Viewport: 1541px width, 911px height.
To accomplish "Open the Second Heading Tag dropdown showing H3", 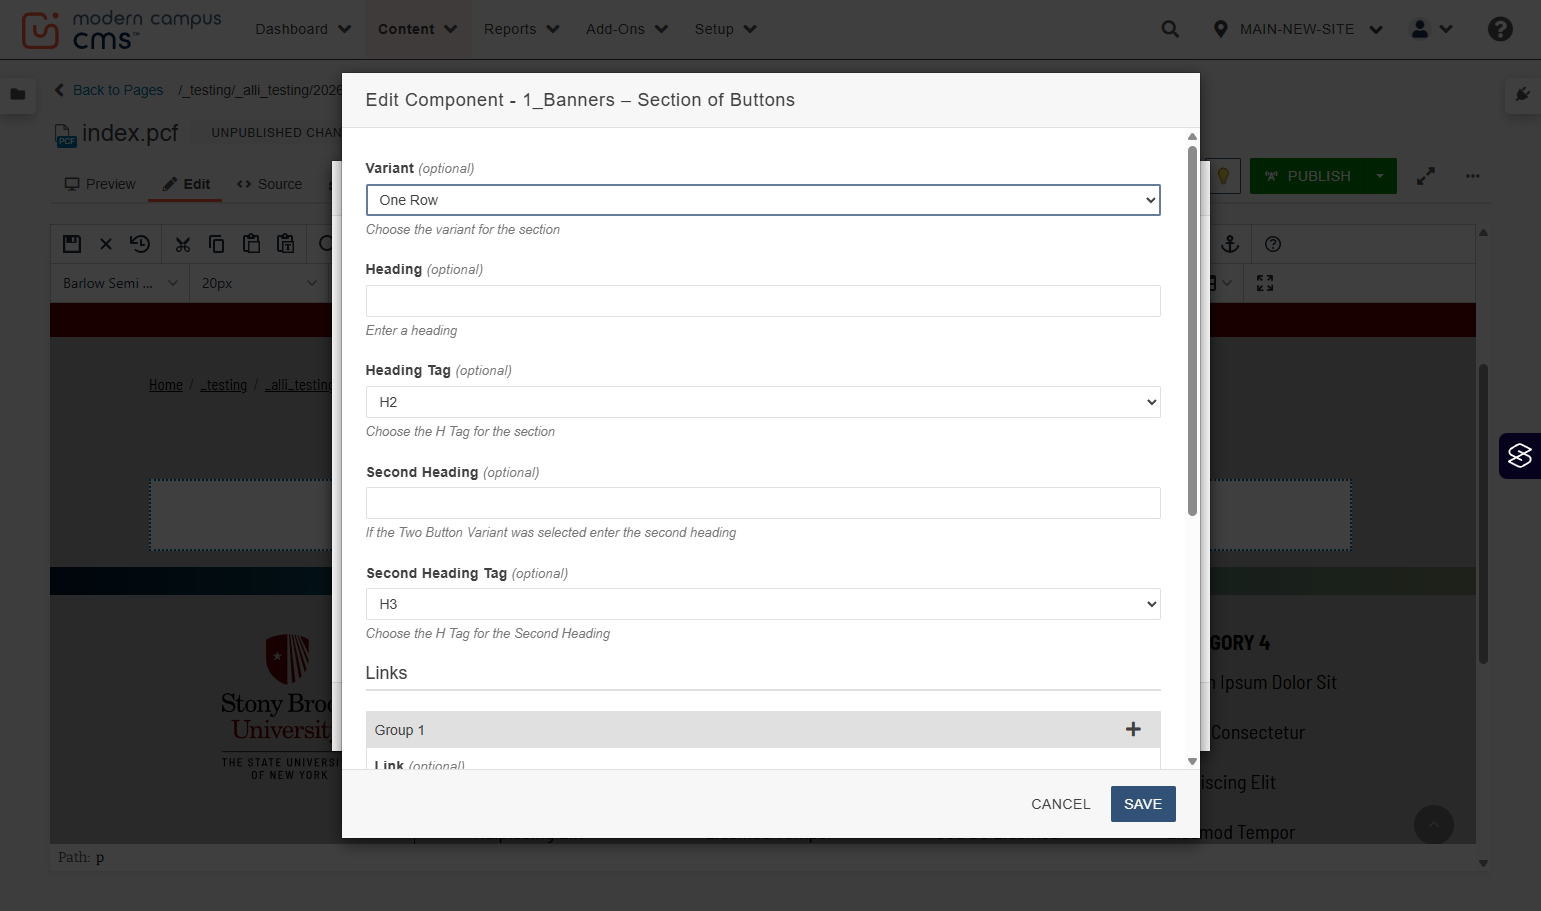I will tap(763, 604).
